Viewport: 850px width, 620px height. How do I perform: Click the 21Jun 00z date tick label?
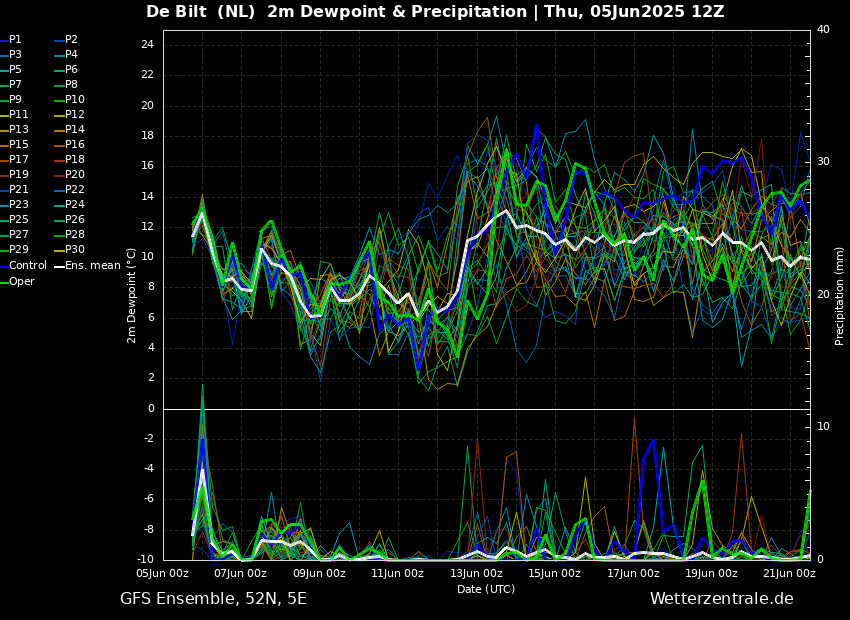coord(789,573)
